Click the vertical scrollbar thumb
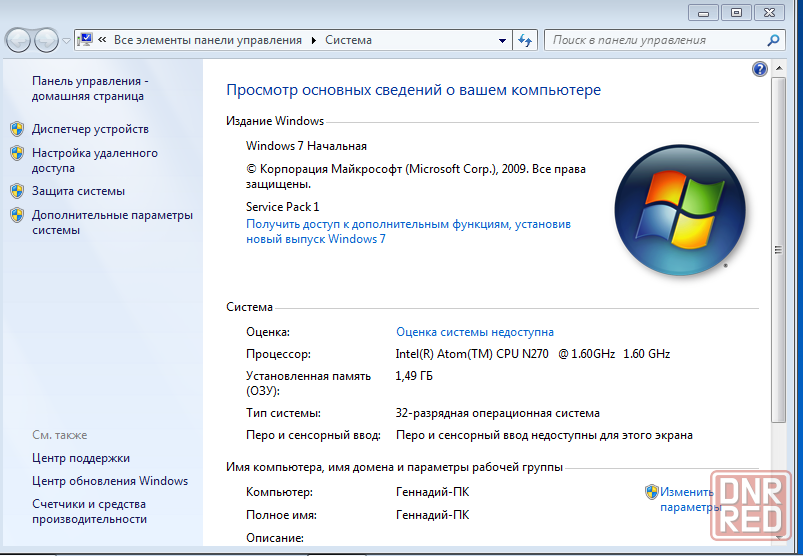803x556 pixels. point(778,250)
